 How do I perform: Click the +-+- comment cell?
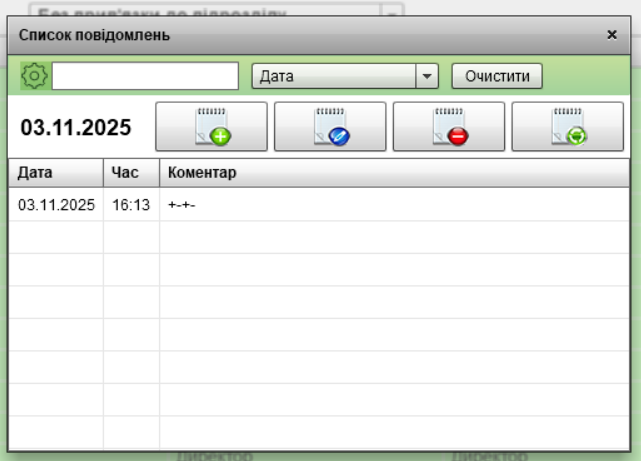[x=183, y=205]
